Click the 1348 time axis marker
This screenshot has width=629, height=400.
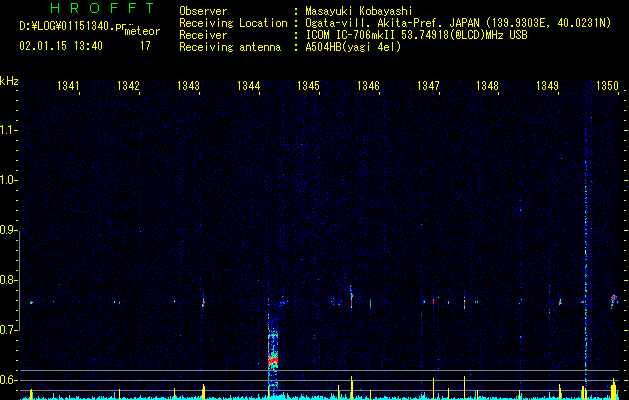(x=487, y=86)
